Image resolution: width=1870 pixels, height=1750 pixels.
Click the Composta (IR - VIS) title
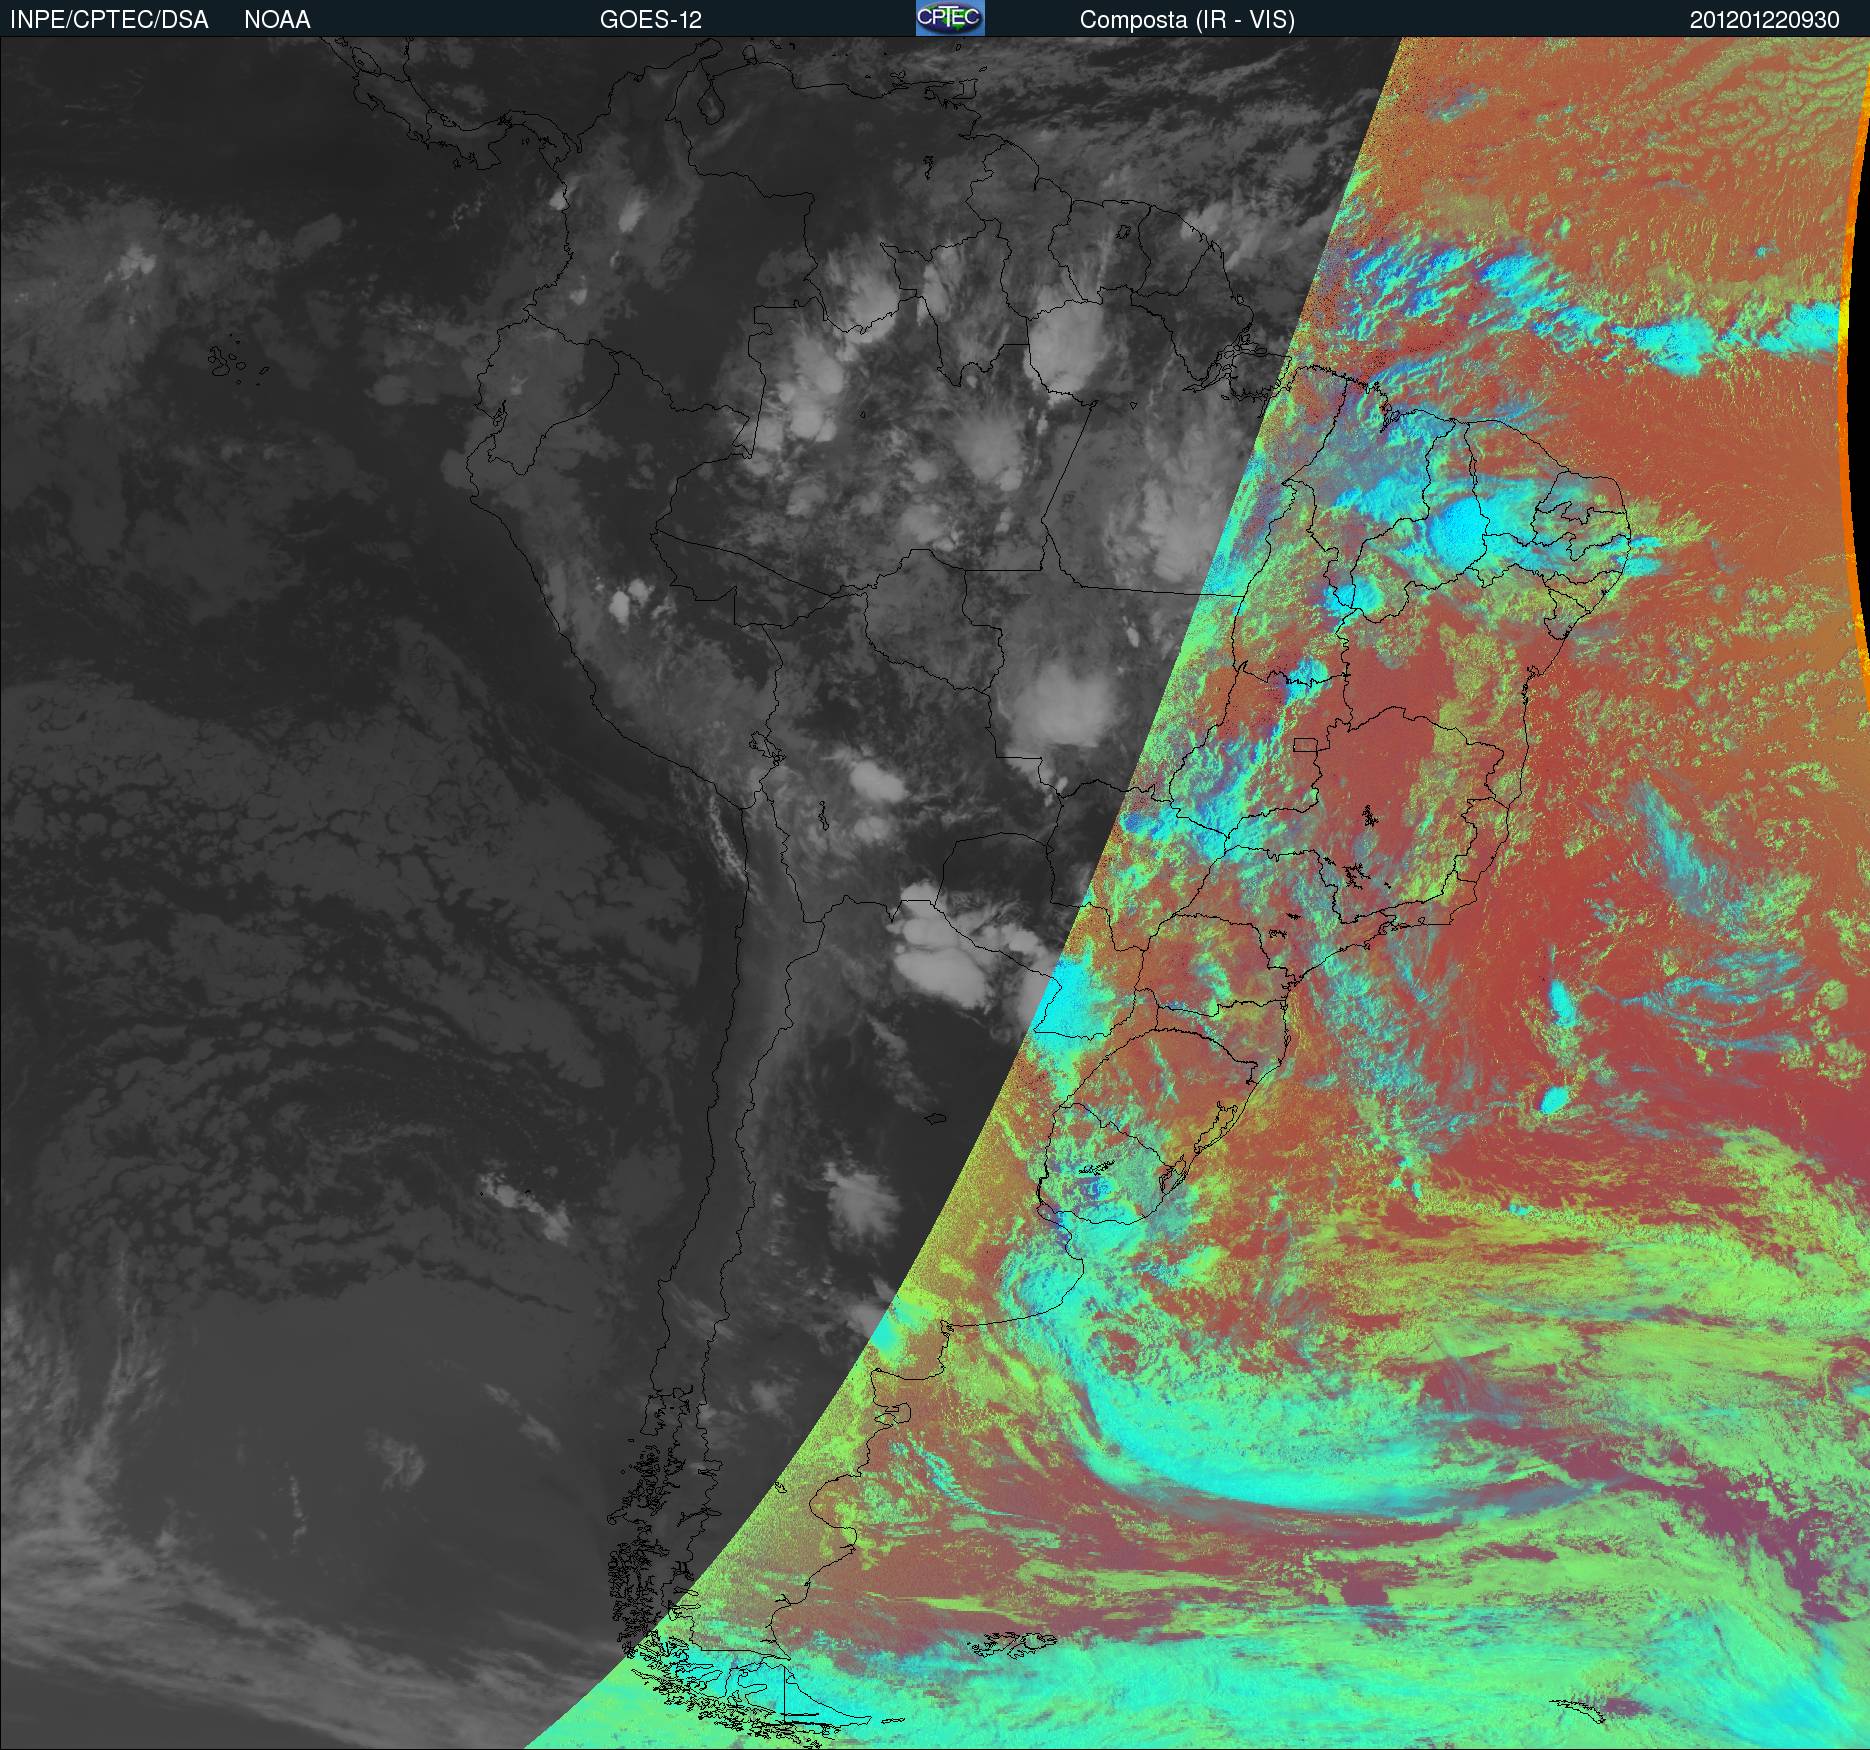[1187, 20]
